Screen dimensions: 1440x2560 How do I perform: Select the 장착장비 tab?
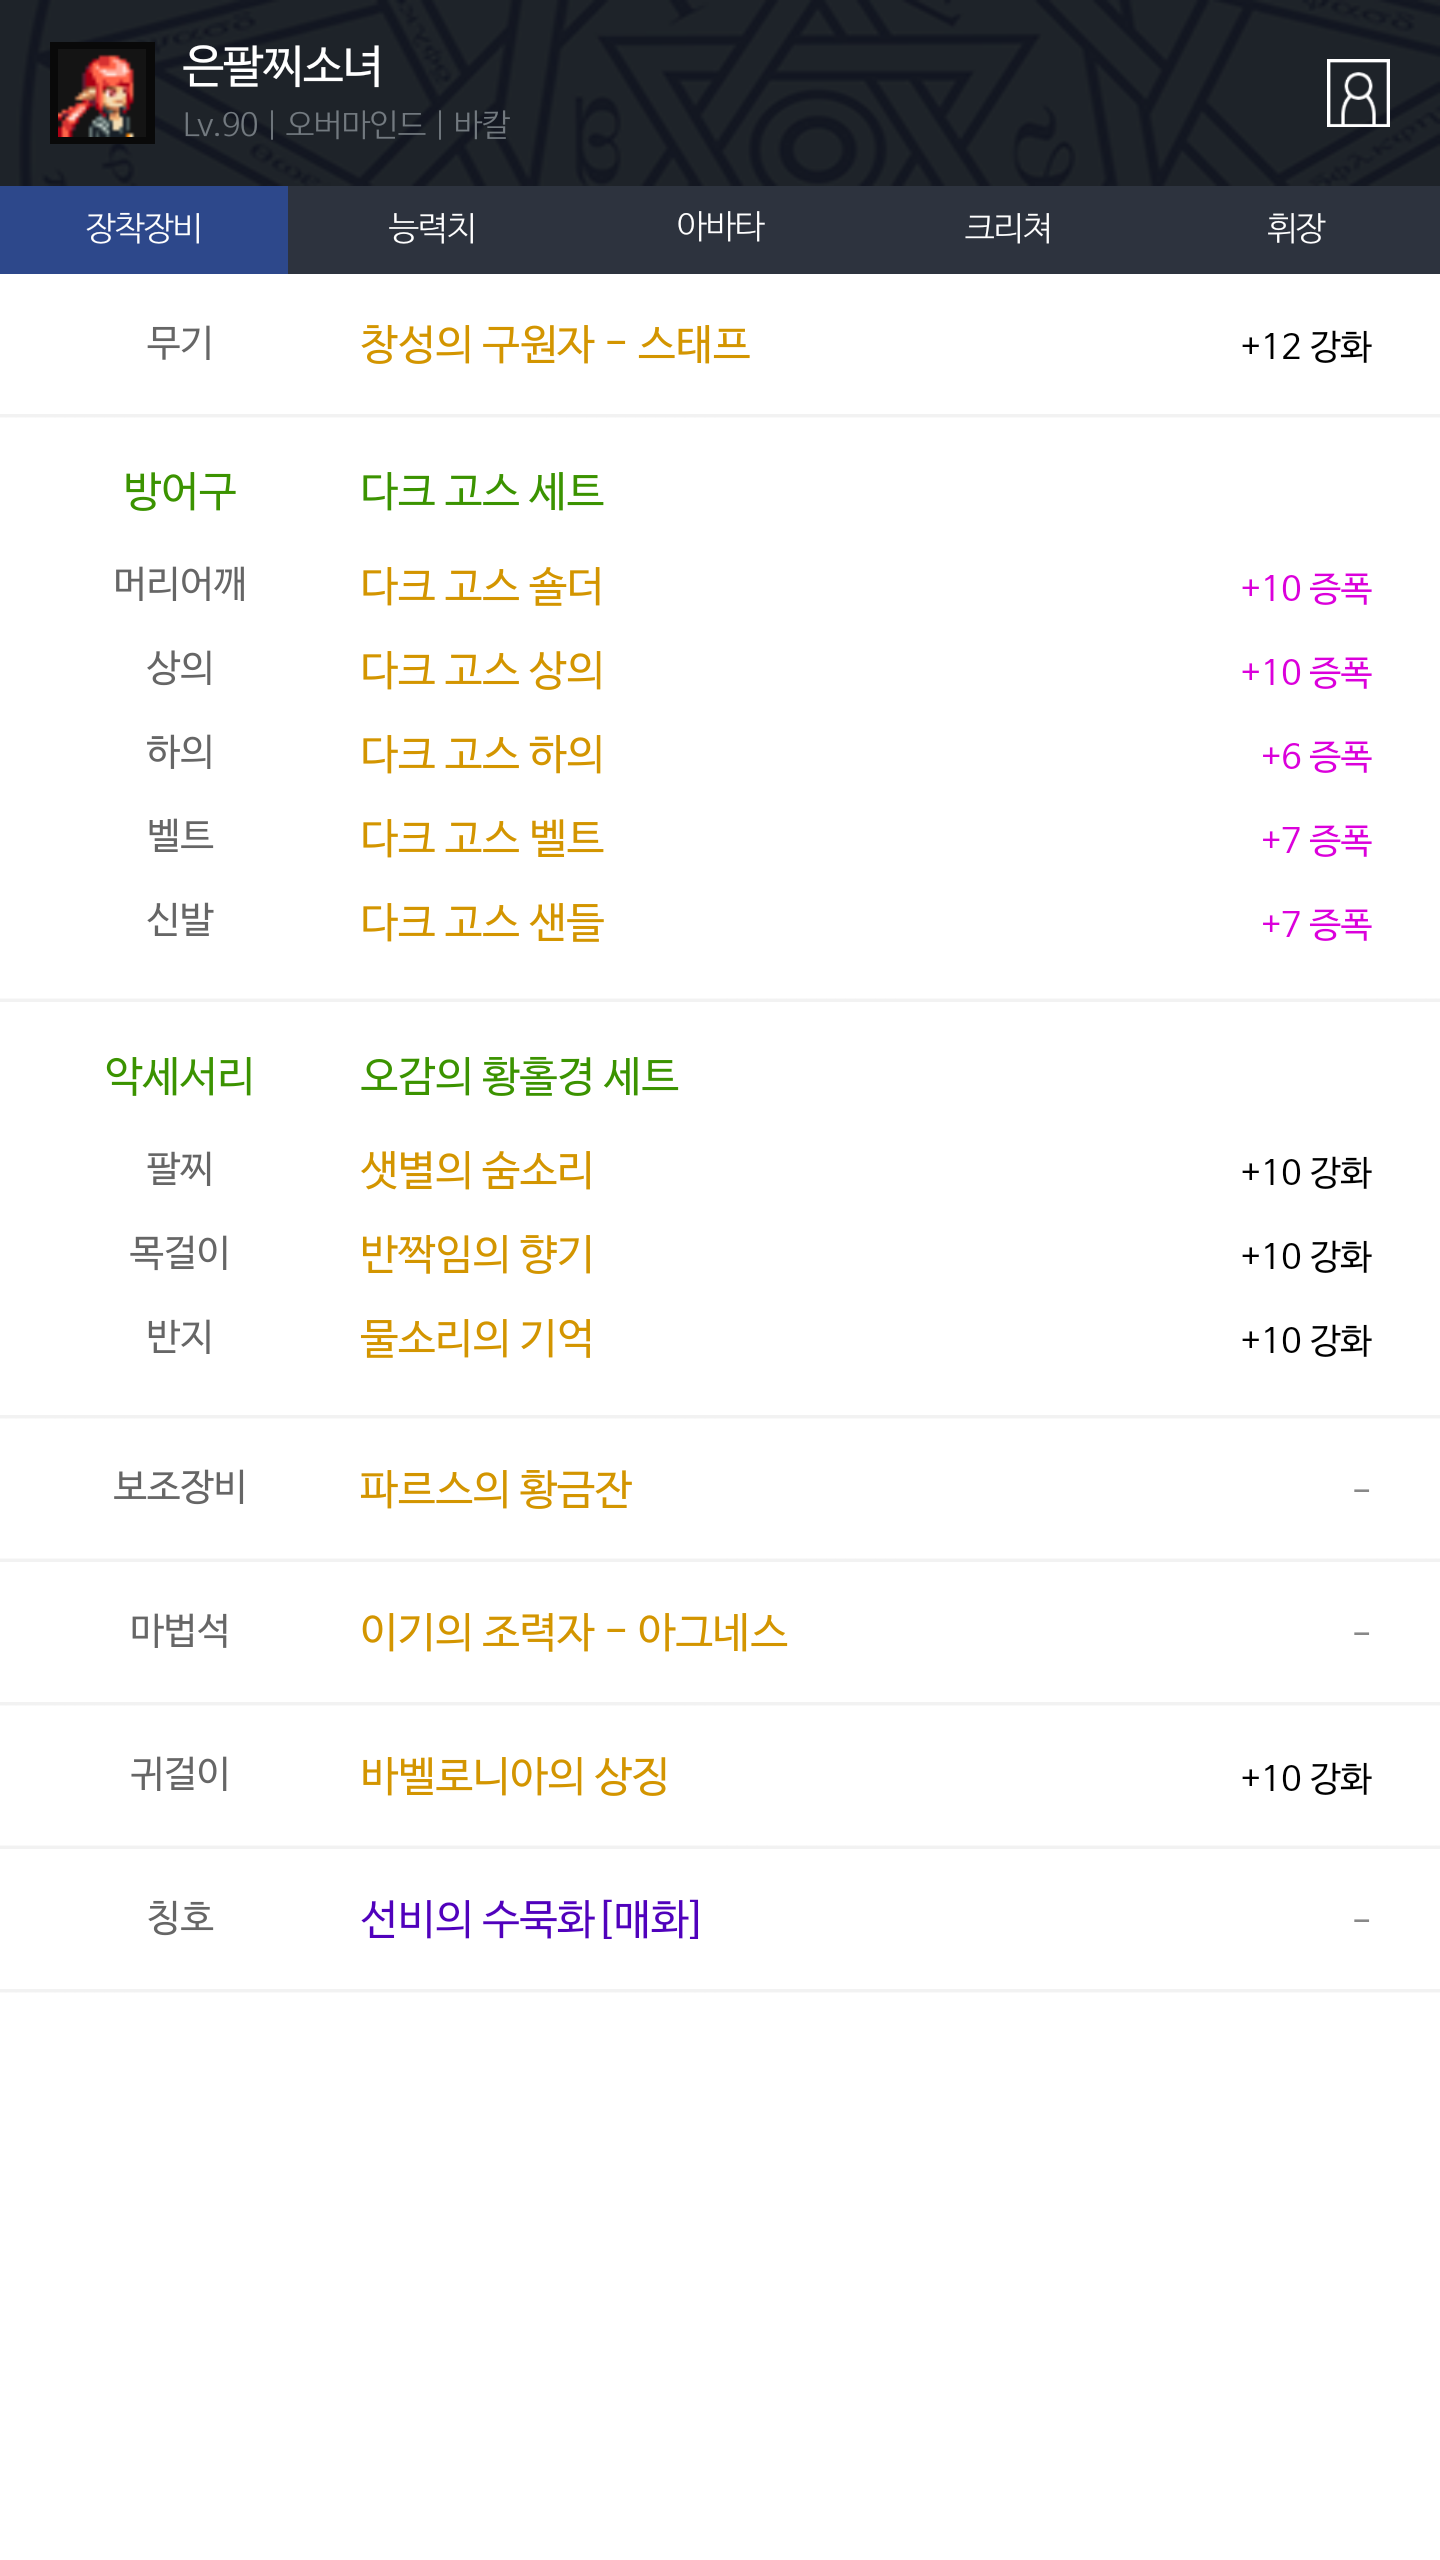[144, 229]
